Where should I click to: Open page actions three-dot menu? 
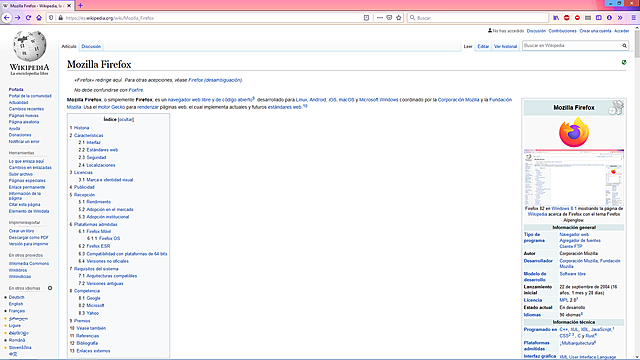[x=380, y=18]
